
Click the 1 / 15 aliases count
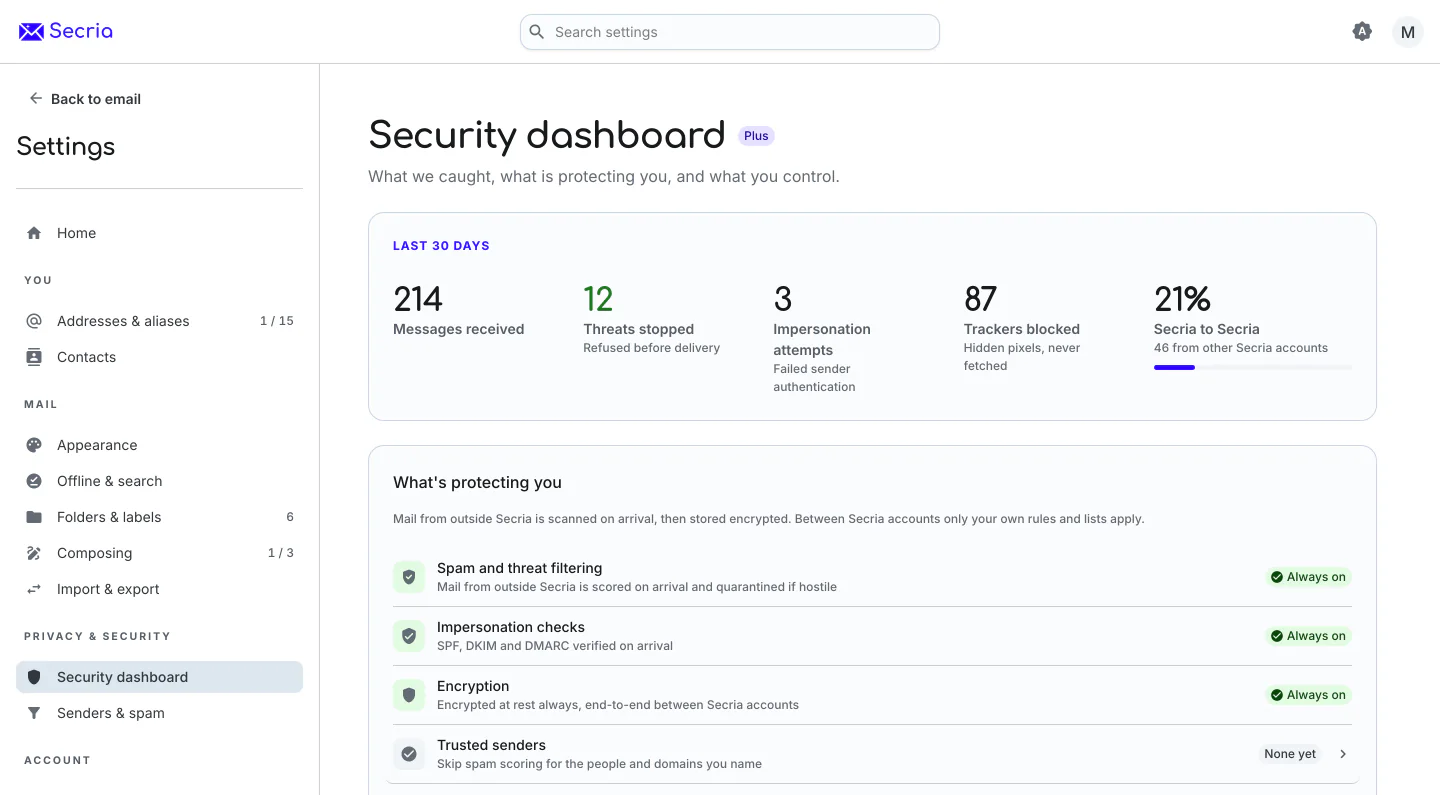pyautogui.click(x=277, y=321)
